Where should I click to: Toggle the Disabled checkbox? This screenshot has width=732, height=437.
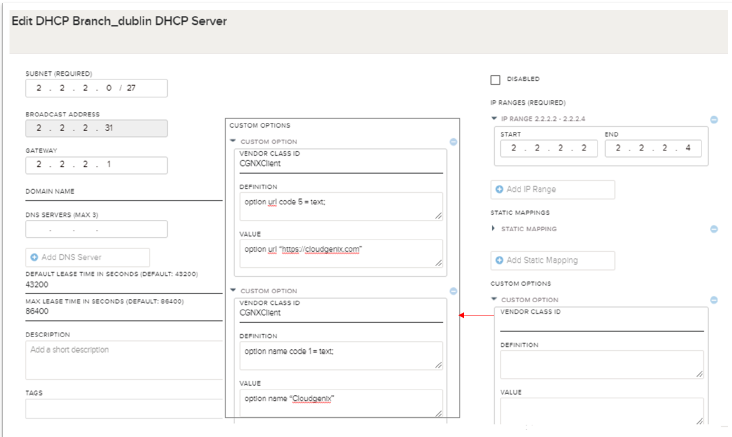[x=495, y=80]
